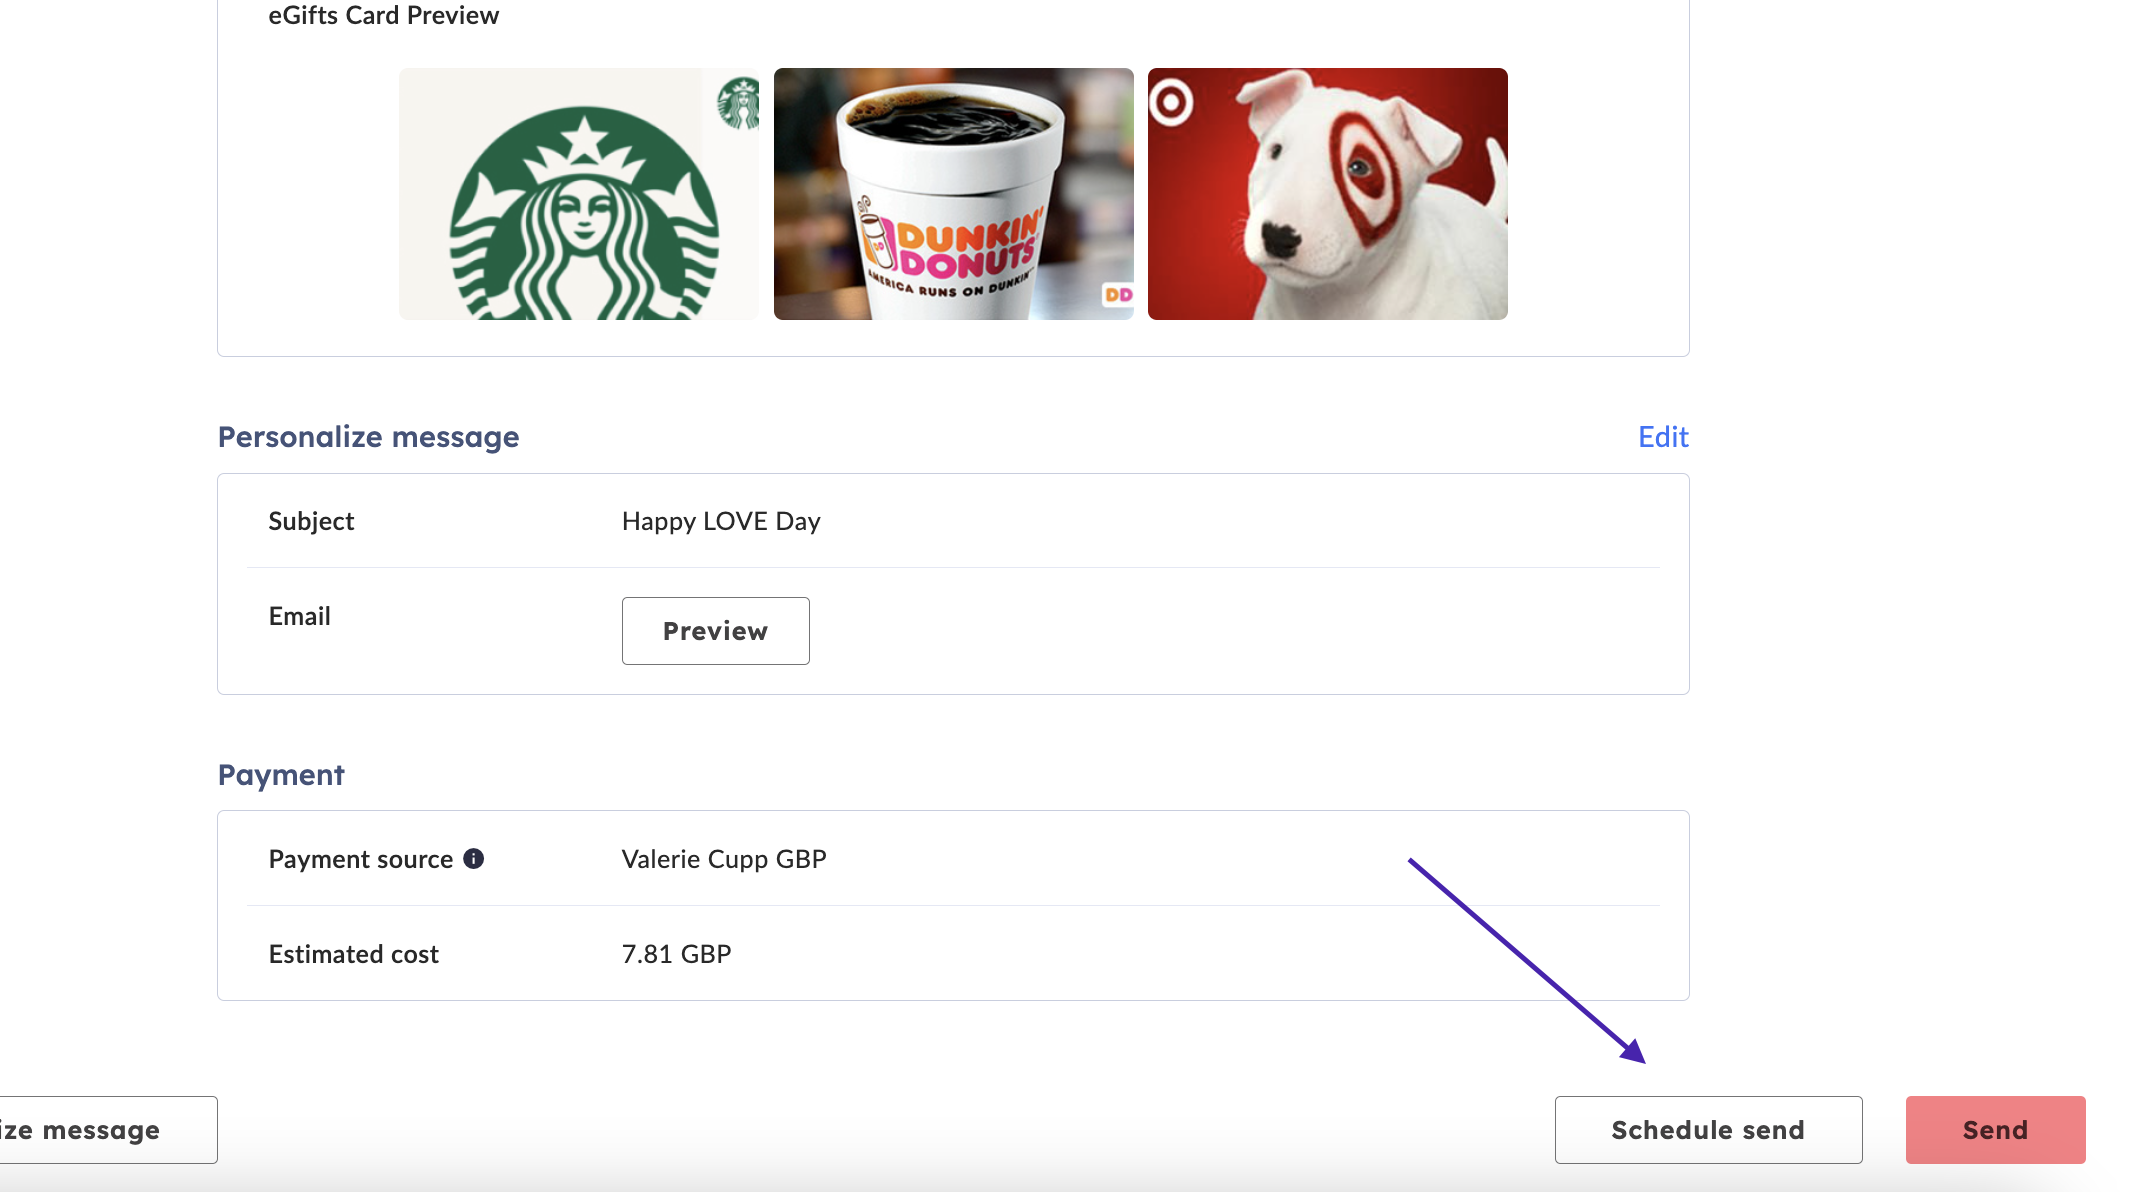This screenshot has height=1192, width=2132.
Task: Click the Schedule send button
Action: coord(1708,1130)
